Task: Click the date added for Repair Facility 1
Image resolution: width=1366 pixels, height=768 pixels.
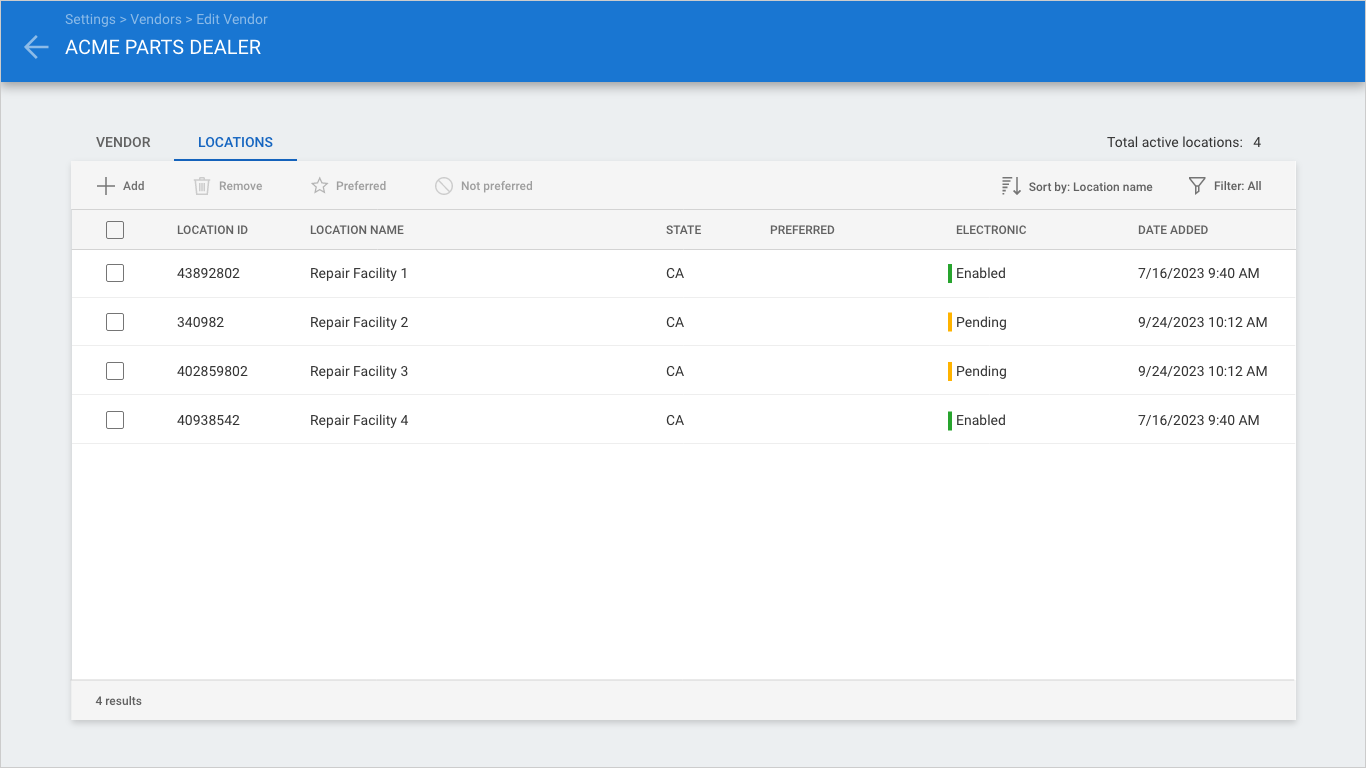Action: coord(1198,273)
